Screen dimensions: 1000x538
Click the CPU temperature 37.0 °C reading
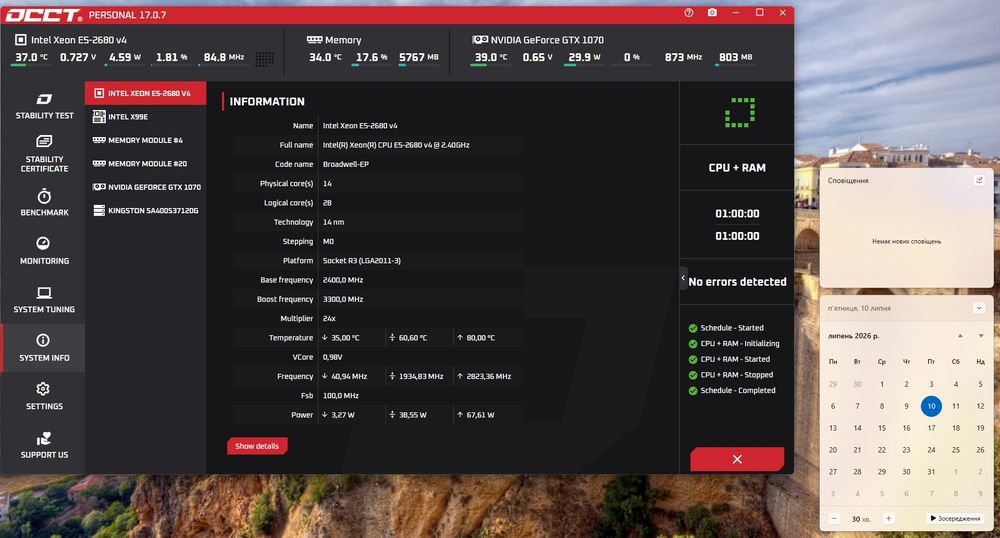coord(31,57)
